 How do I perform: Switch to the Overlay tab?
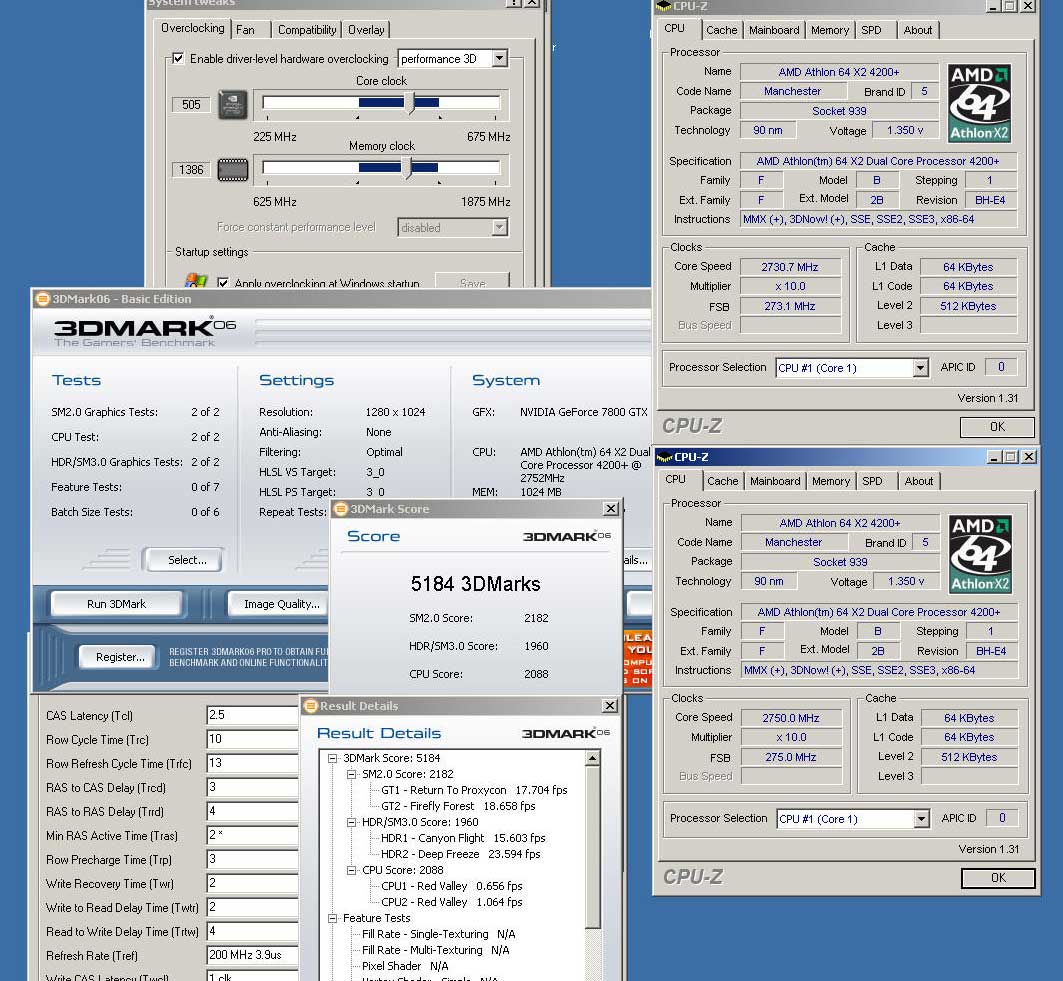click(x=366, y=30)
